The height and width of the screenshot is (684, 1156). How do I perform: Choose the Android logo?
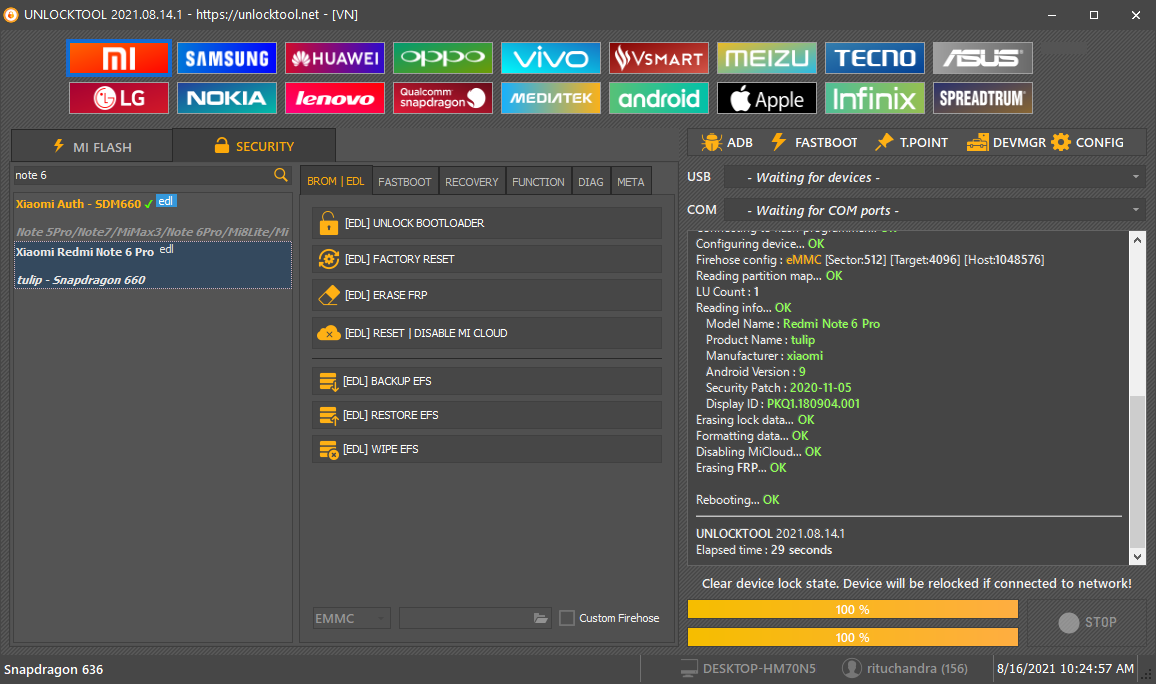[x=658, y=98]
